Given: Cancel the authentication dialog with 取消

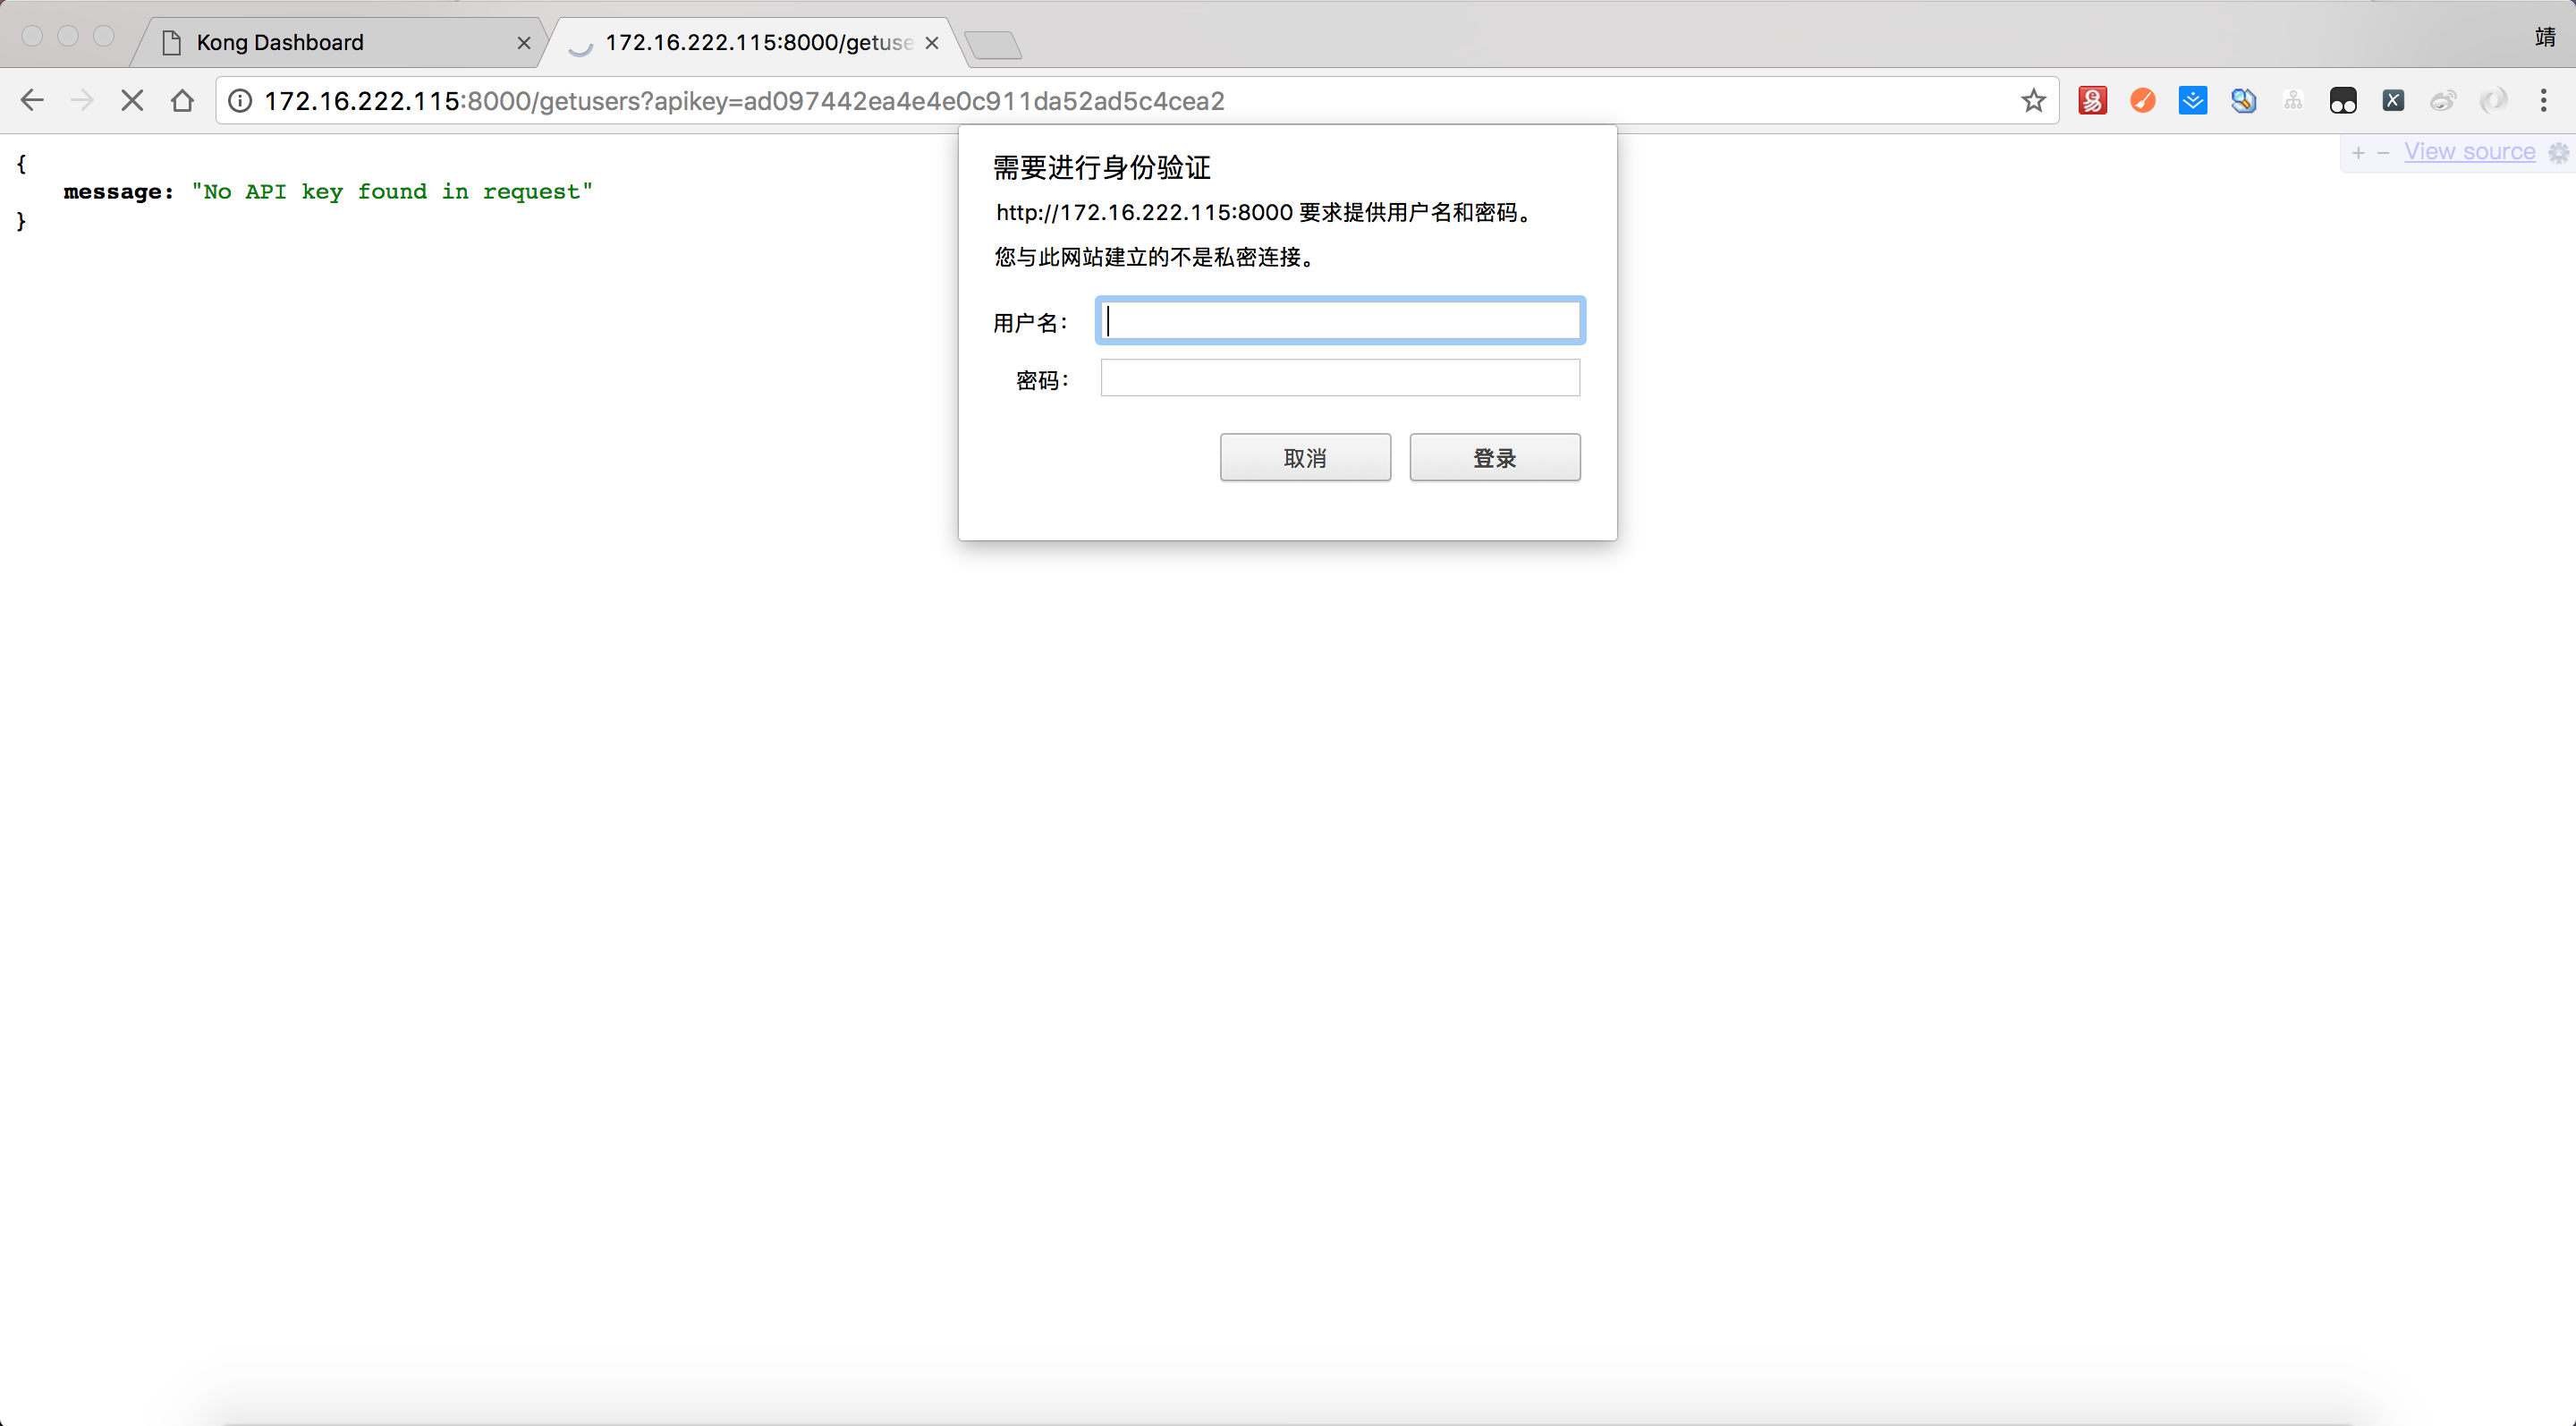Looking at the screenshot, I should pos(1305,457).
